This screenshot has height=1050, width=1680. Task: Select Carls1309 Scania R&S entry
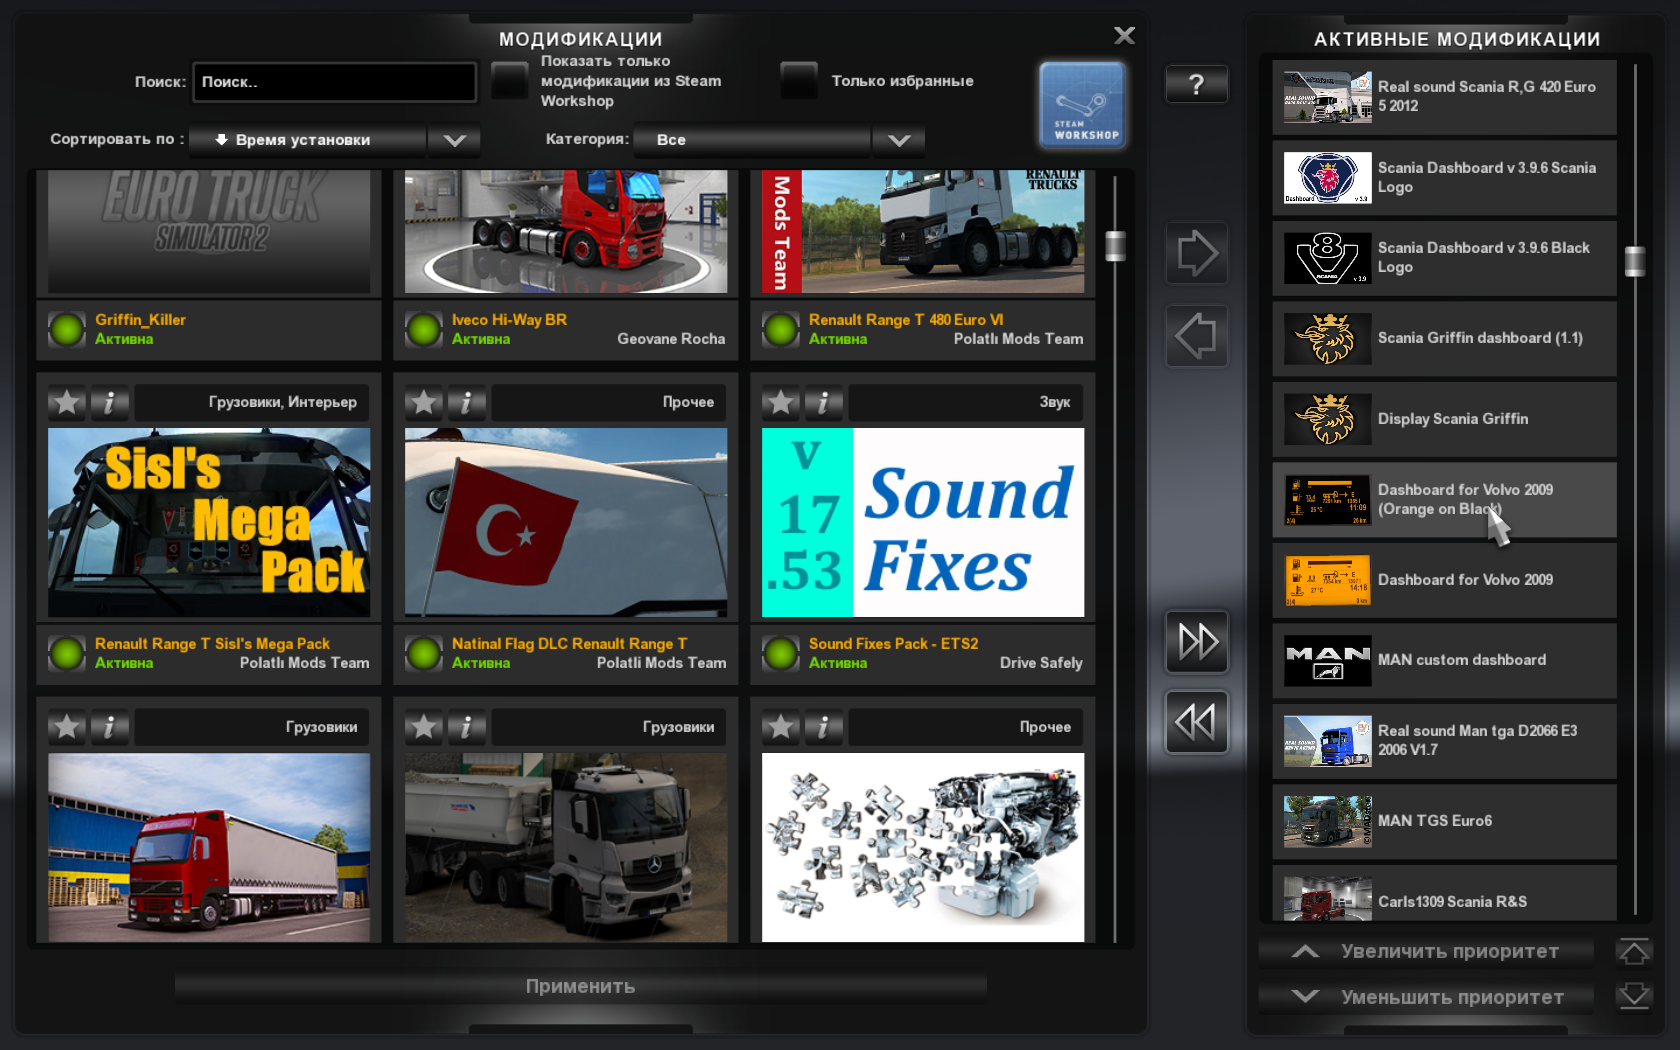[x=1444, y=893]
